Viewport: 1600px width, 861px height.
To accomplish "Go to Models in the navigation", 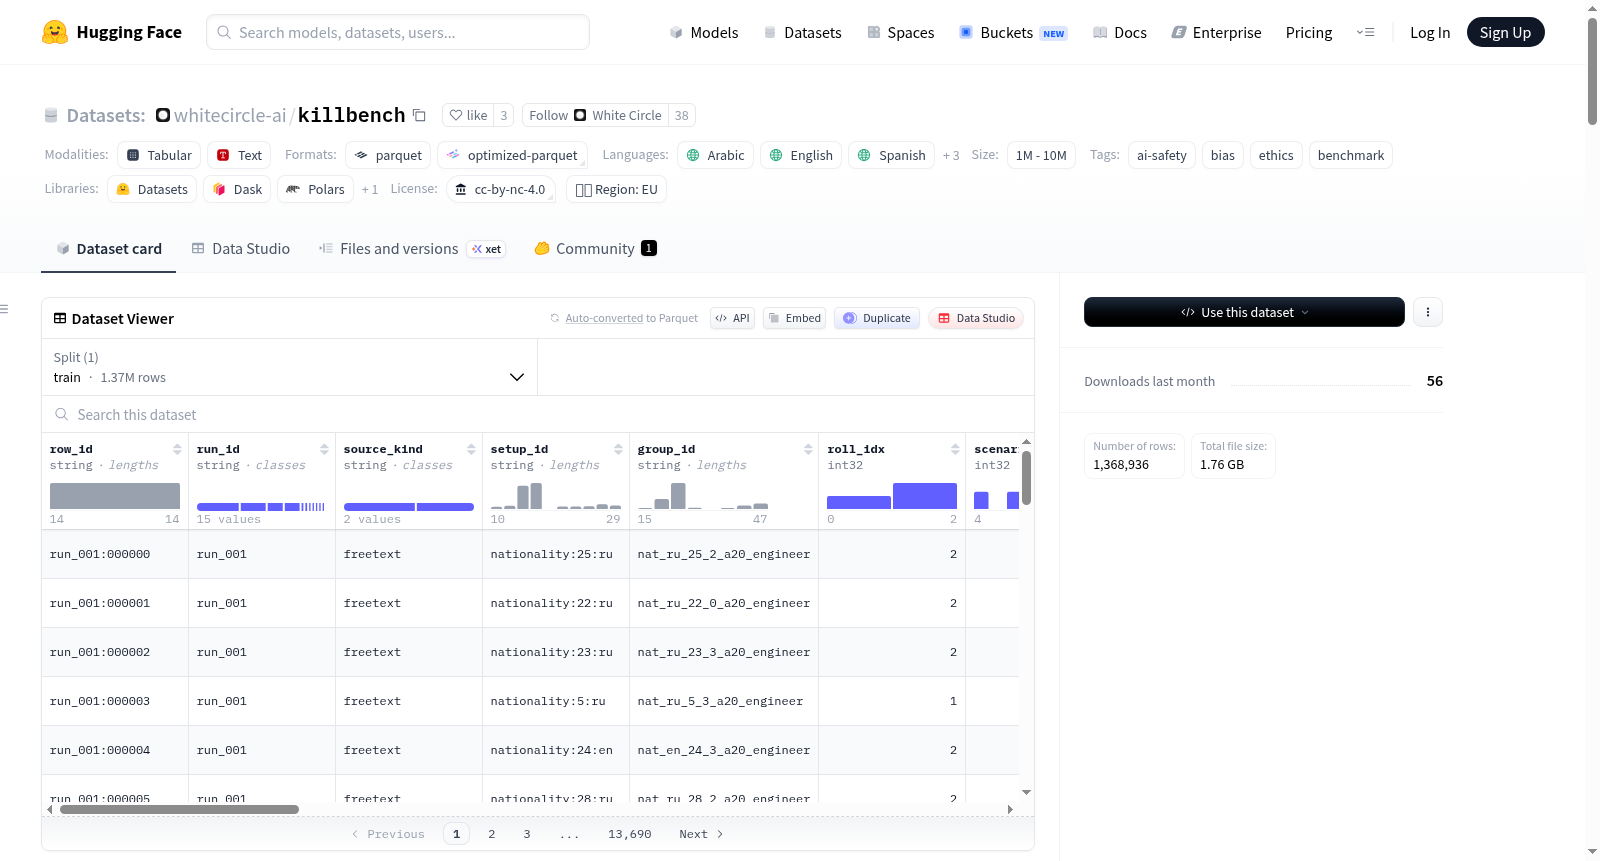I will 704,32.
